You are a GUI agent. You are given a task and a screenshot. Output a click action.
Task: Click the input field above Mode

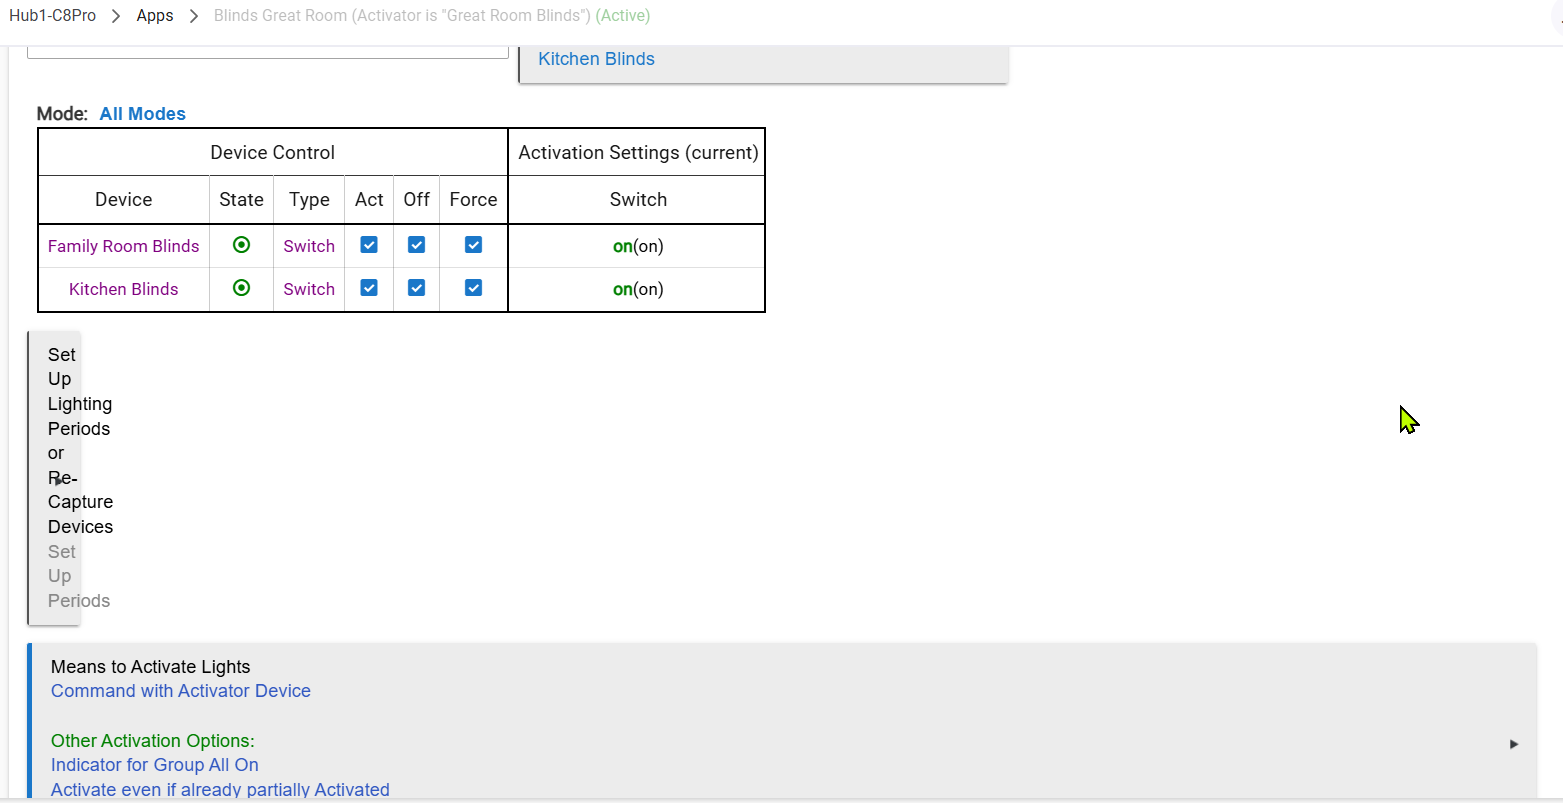tap(267, 50)
